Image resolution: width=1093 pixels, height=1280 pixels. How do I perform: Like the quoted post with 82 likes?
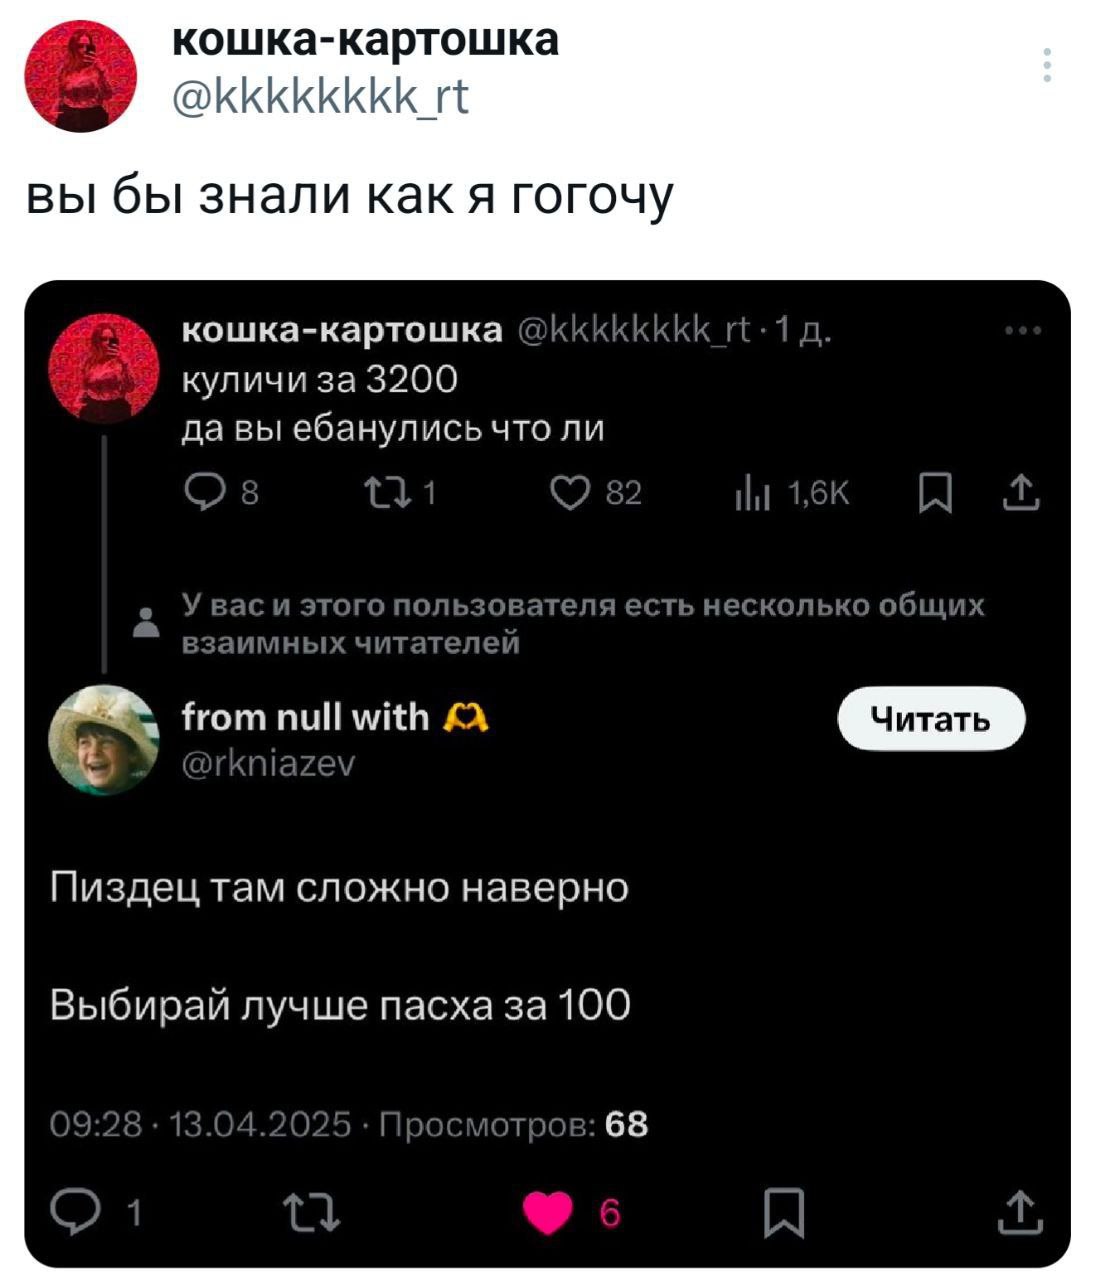(x=571, y=493)
